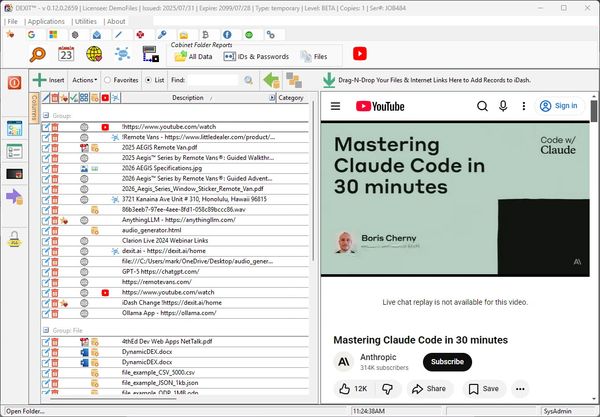Click the globe web icon in toolbar
Viewport: 600px width, 417px height.
[x=94, y=54]
